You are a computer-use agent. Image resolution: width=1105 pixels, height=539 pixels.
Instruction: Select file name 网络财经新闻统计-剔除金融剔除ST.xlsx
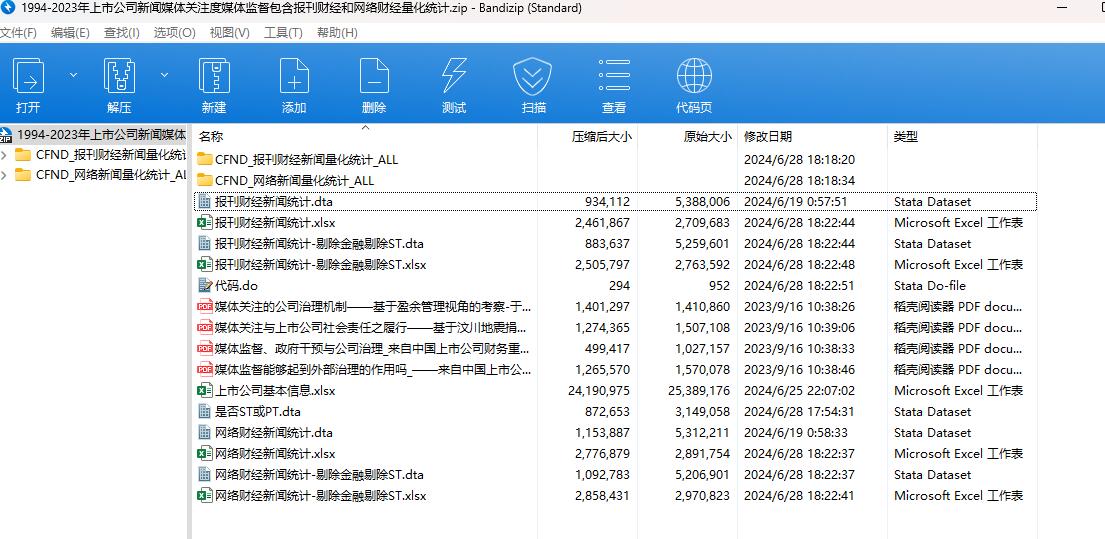point(321,495)
